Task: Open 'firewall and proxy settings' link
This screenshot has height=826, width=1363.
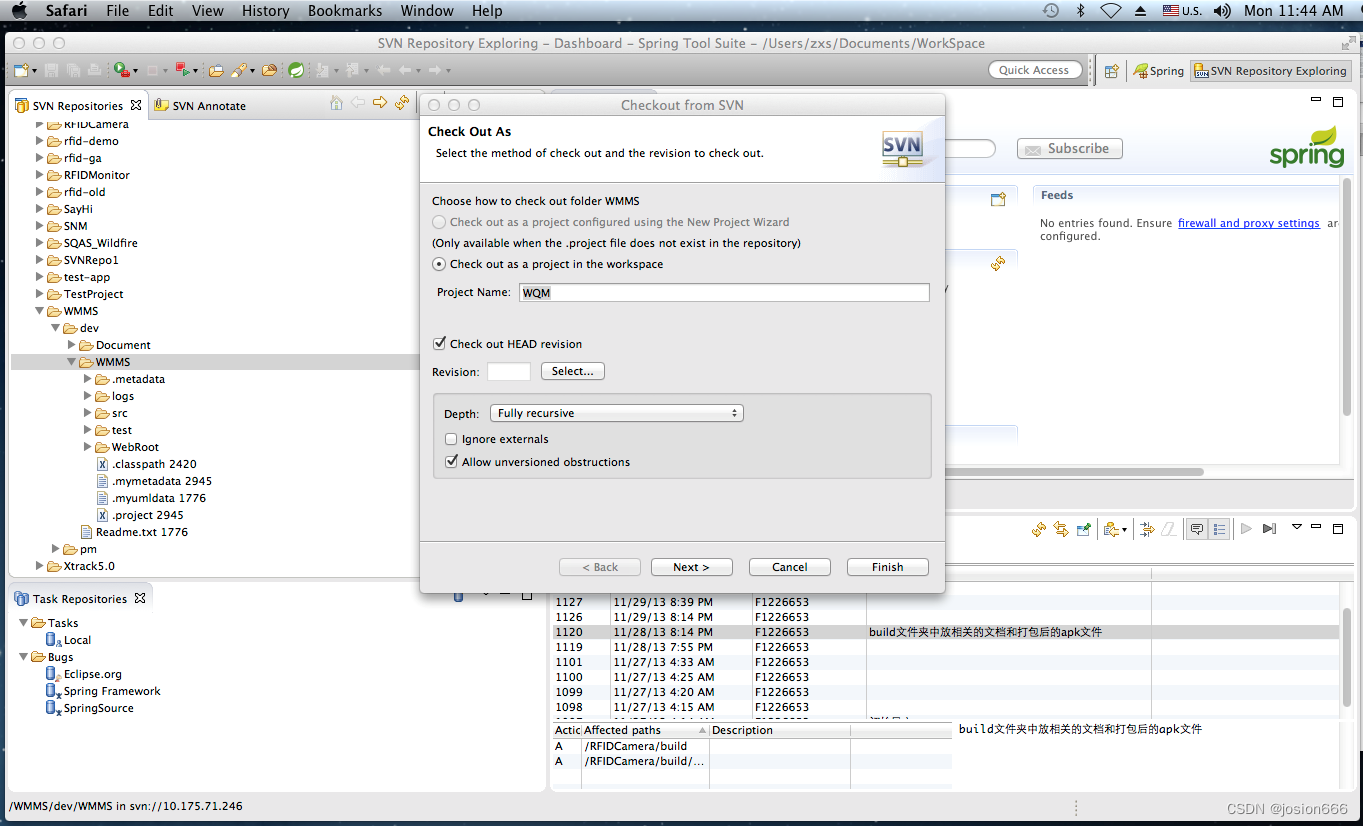Action: [x=1248, y=223]
